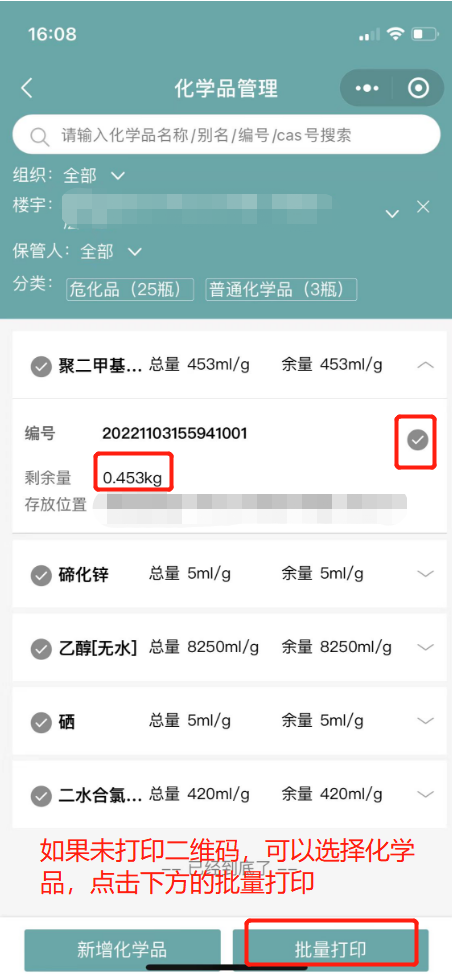
Task: Toggle the 乙醇[无水] checkbox
Action: point(41,649)
